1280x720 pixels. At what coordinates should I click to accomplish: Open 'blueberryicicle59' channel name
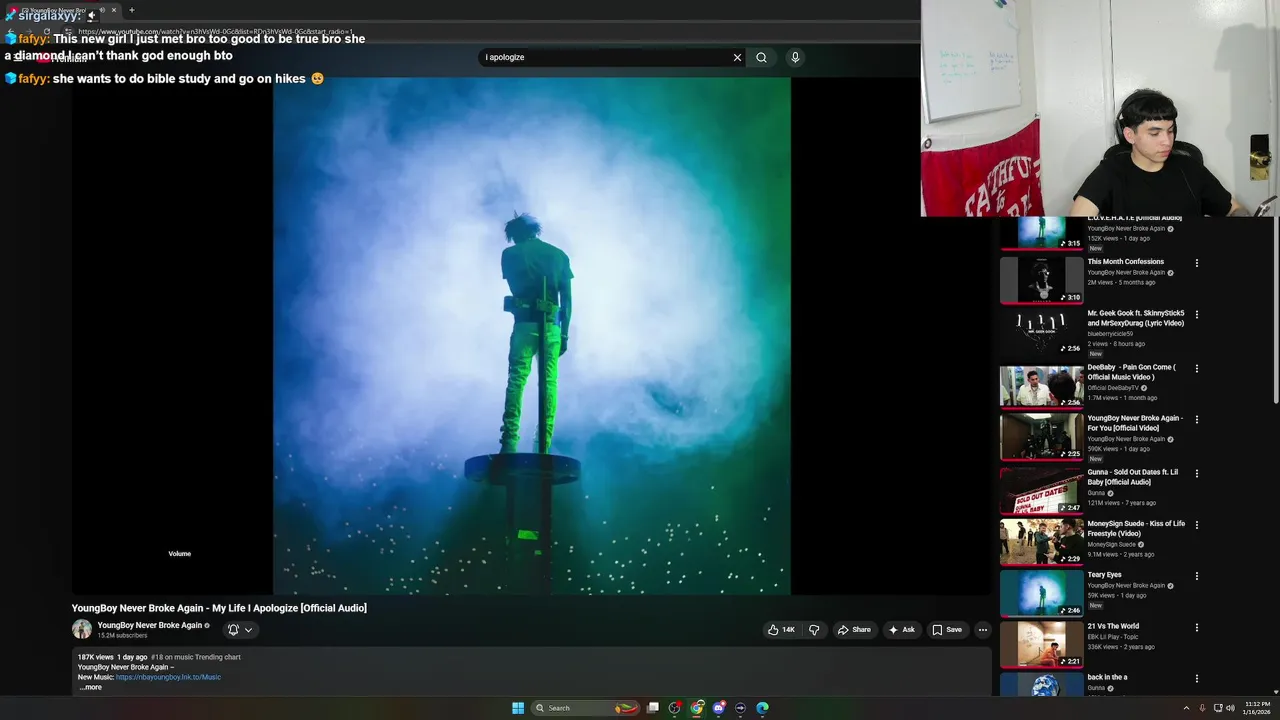pos(1110,334)
